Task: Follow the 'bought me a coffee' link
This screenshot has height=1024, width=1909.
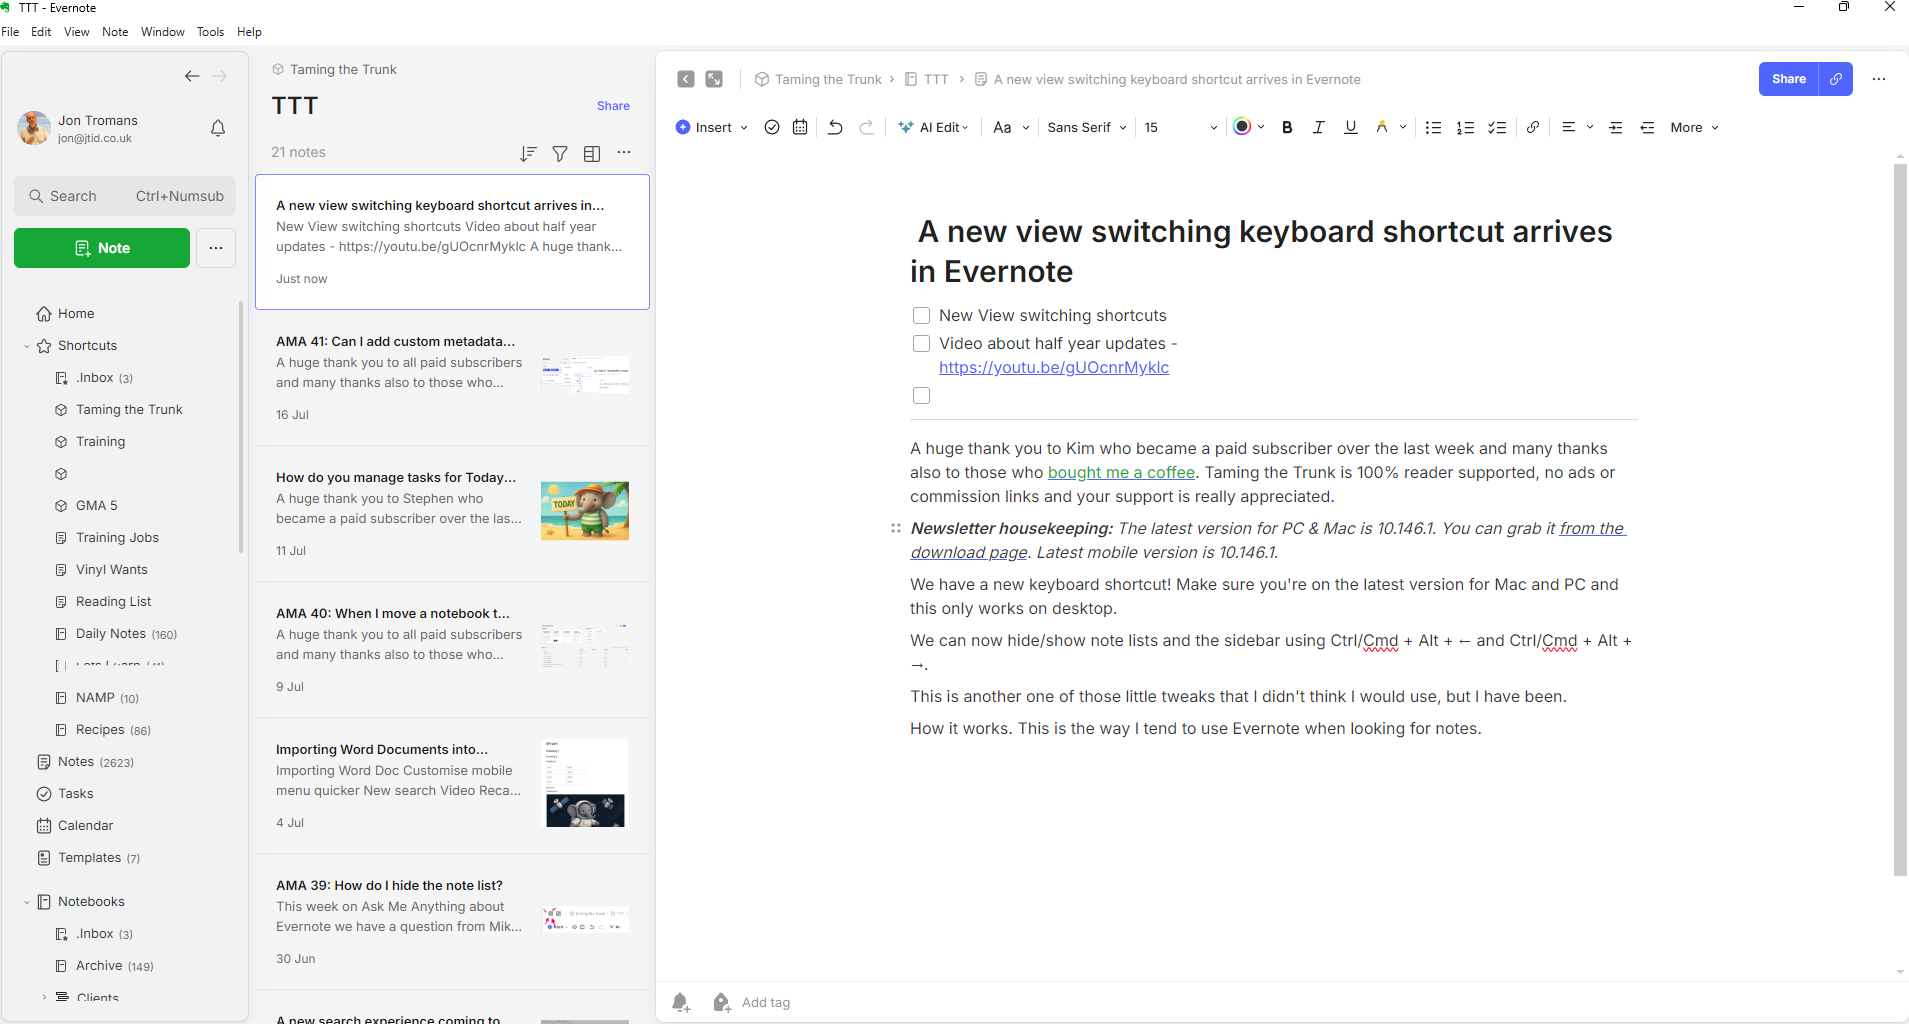Action: [x=1121, y=473]
